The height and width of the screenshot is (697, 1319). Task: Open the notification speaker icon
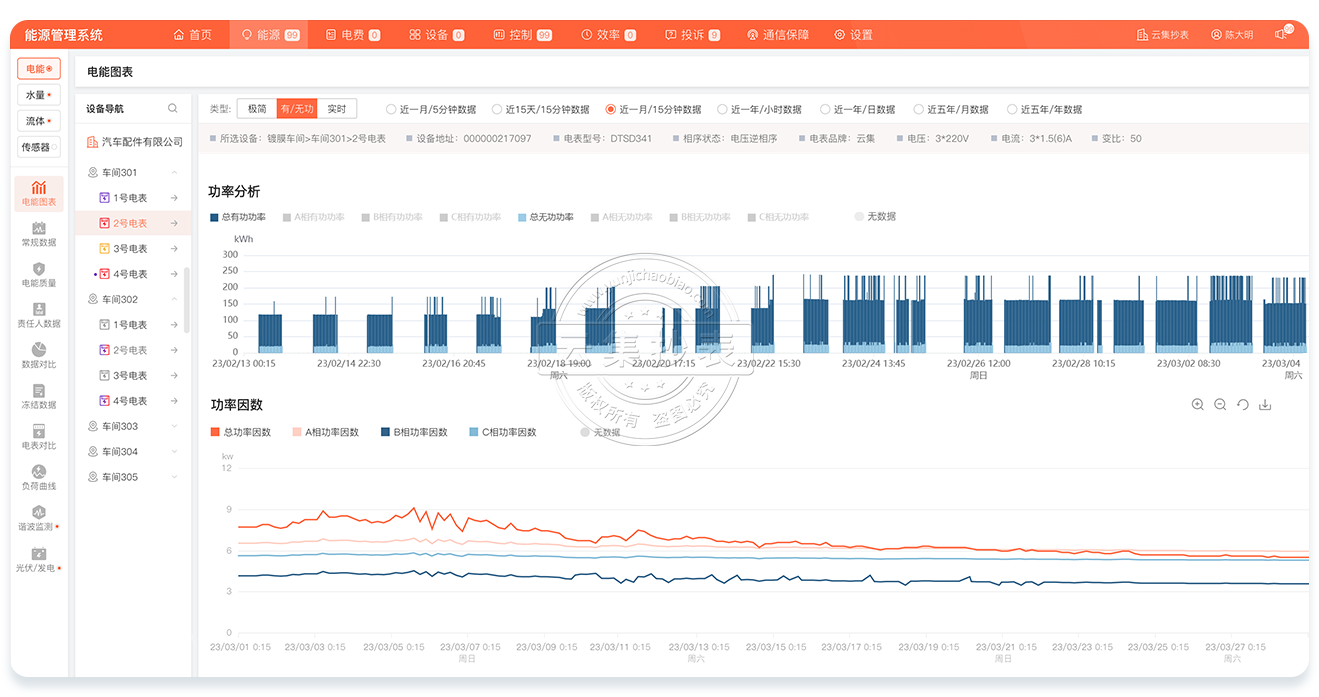coord(1281,35)
